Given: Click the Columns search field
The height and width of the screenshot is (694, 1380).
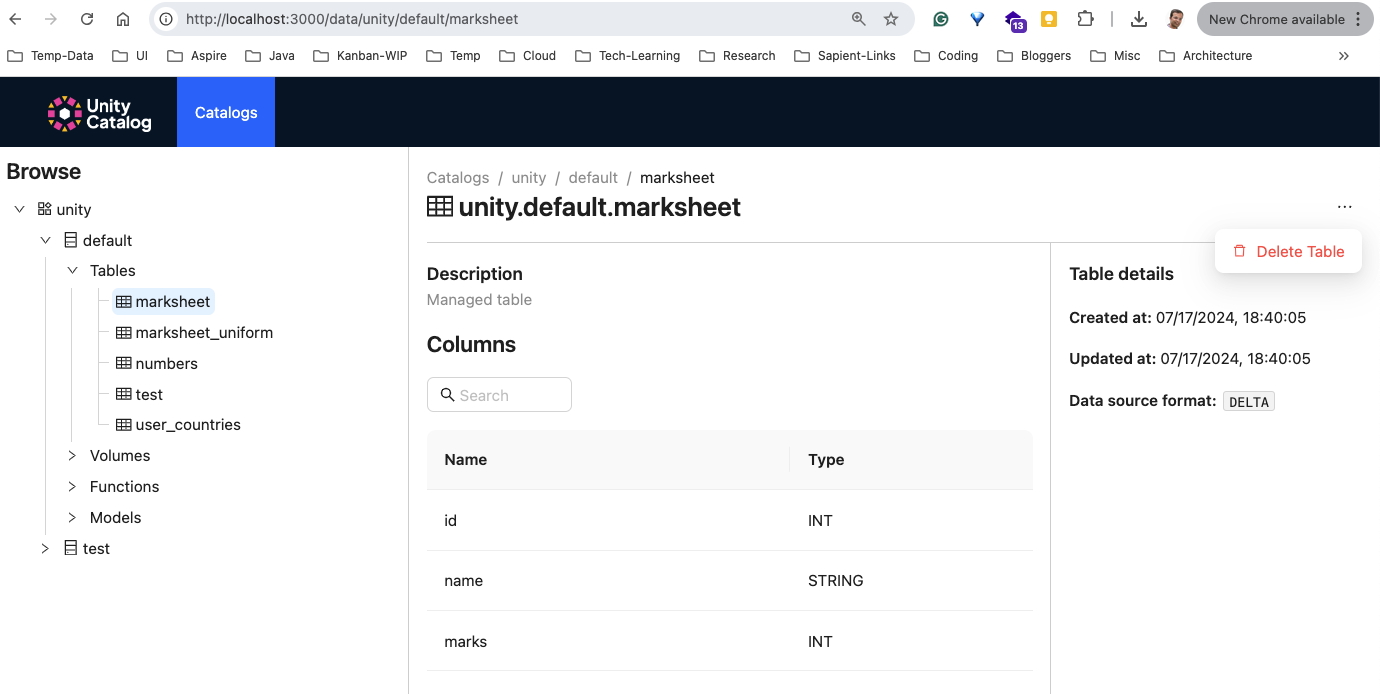Looking at the screenshot, I should coord(499,395).
